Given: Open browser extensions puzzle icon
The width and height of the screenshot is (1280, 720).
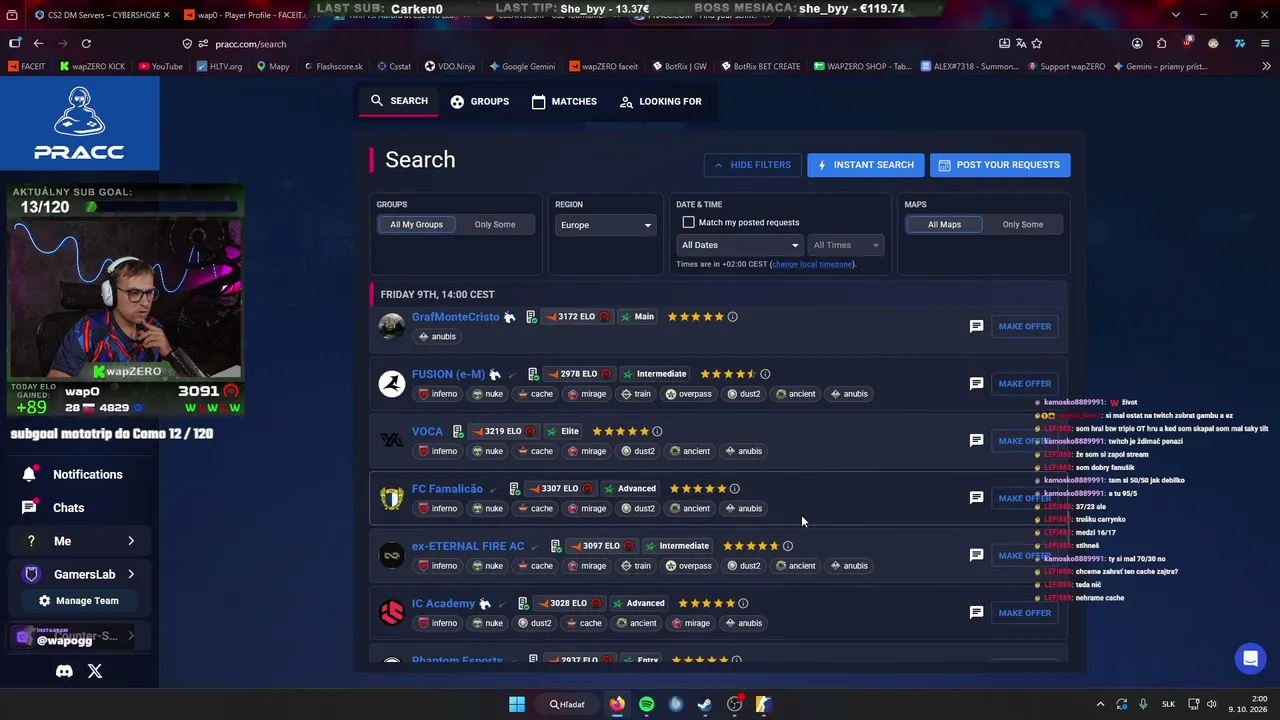Looking at the screenshot, I should (x=1161, y=43).
